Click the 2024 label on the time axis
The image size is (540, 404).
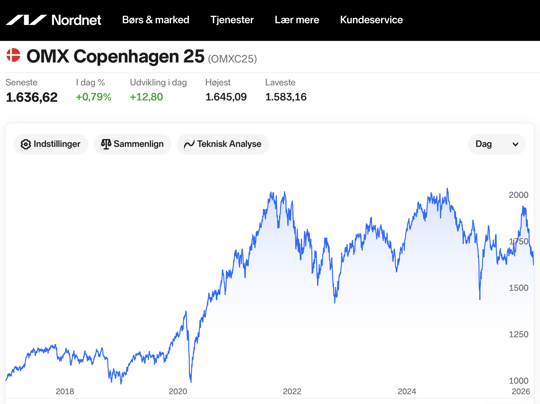coord(407,391)
